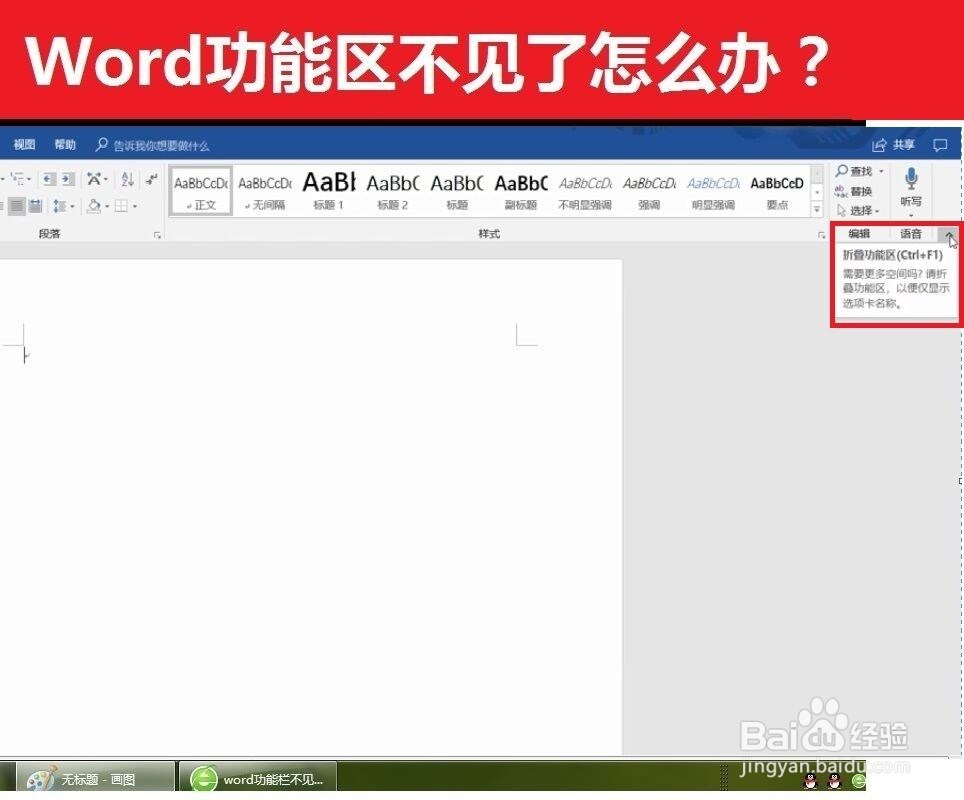The height and width of the screenshot is (800, 964).
Task: Click the 听写 microphone icon
Action: click(911, 179)
